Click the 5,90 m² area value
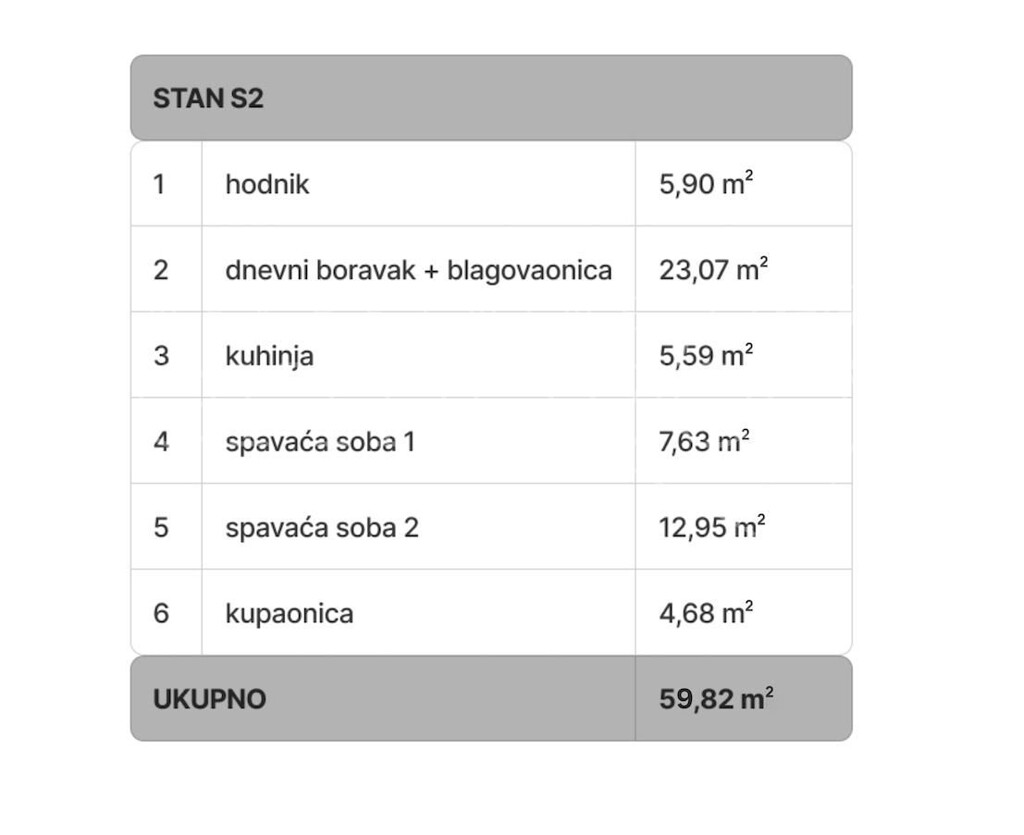Viewport: 1024px width, 835px height. pyautogui.click(x=706, y=183)
